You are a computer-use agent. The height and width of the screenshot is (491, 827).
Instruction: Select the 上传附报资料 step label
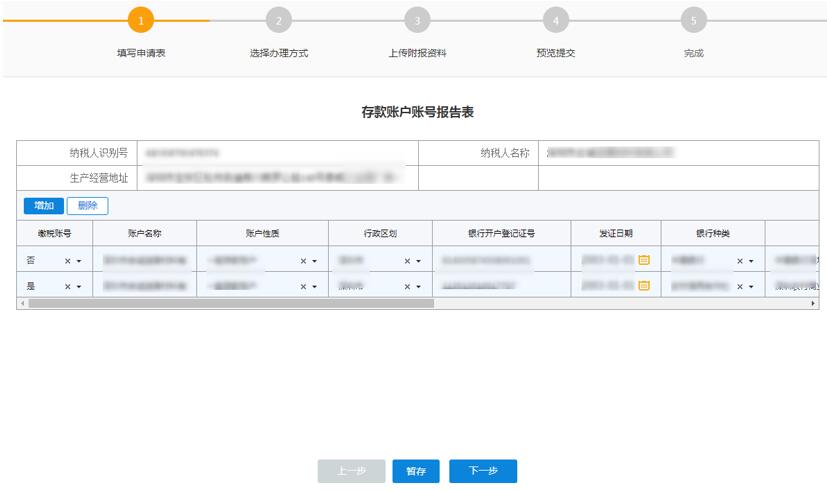[417, 53]
